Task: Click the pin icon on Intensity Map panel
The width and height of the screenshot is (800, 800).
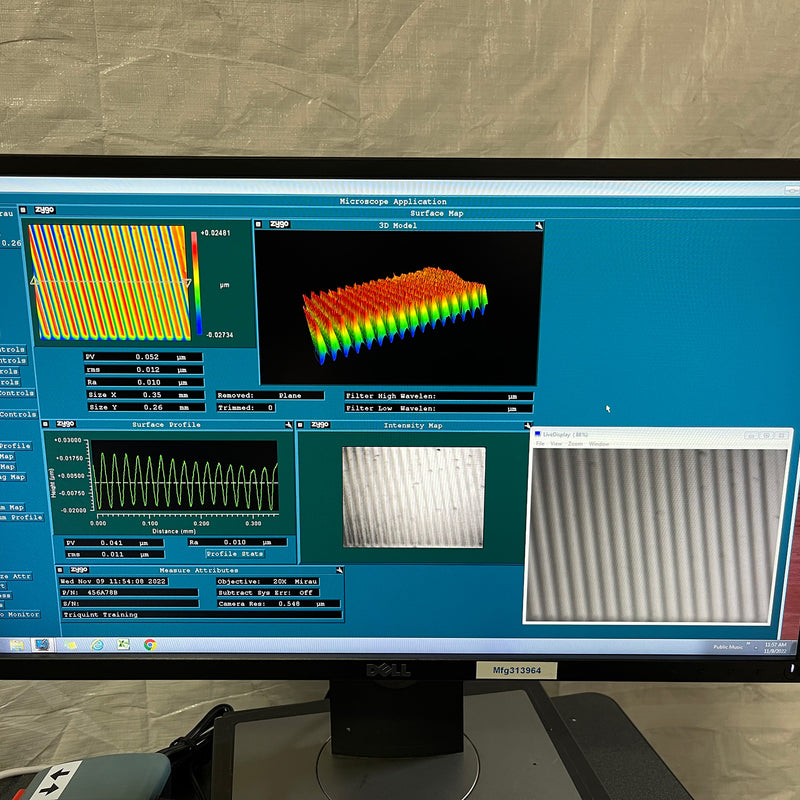Action: [x=528, y=425]
